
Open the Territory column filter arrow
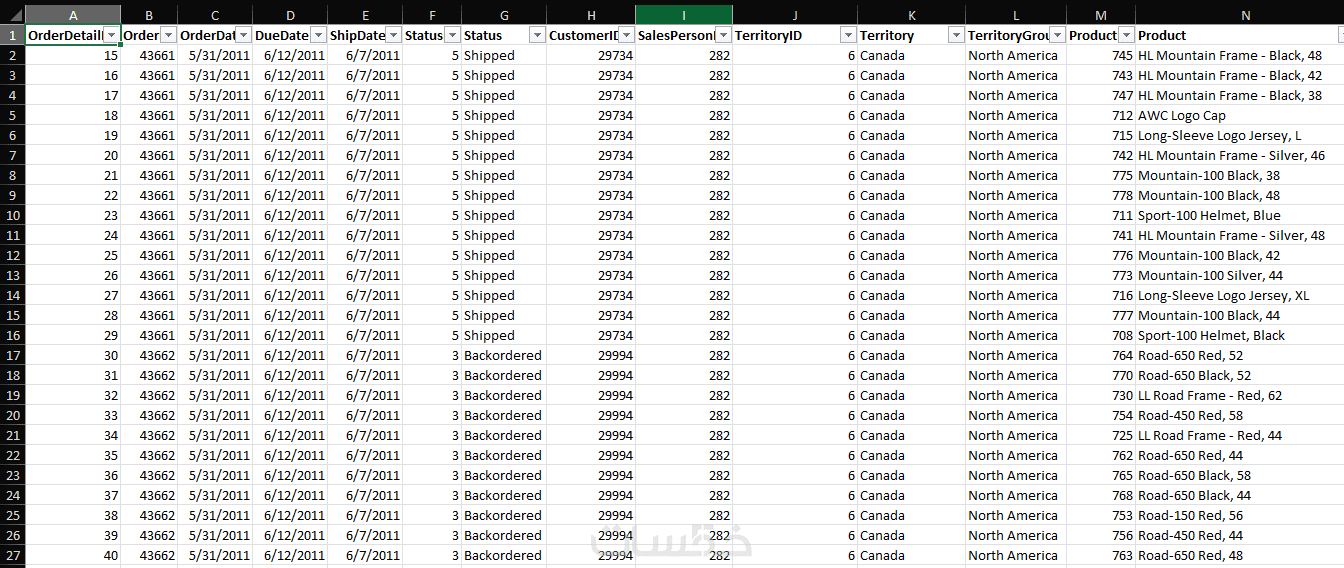[956, 35]
